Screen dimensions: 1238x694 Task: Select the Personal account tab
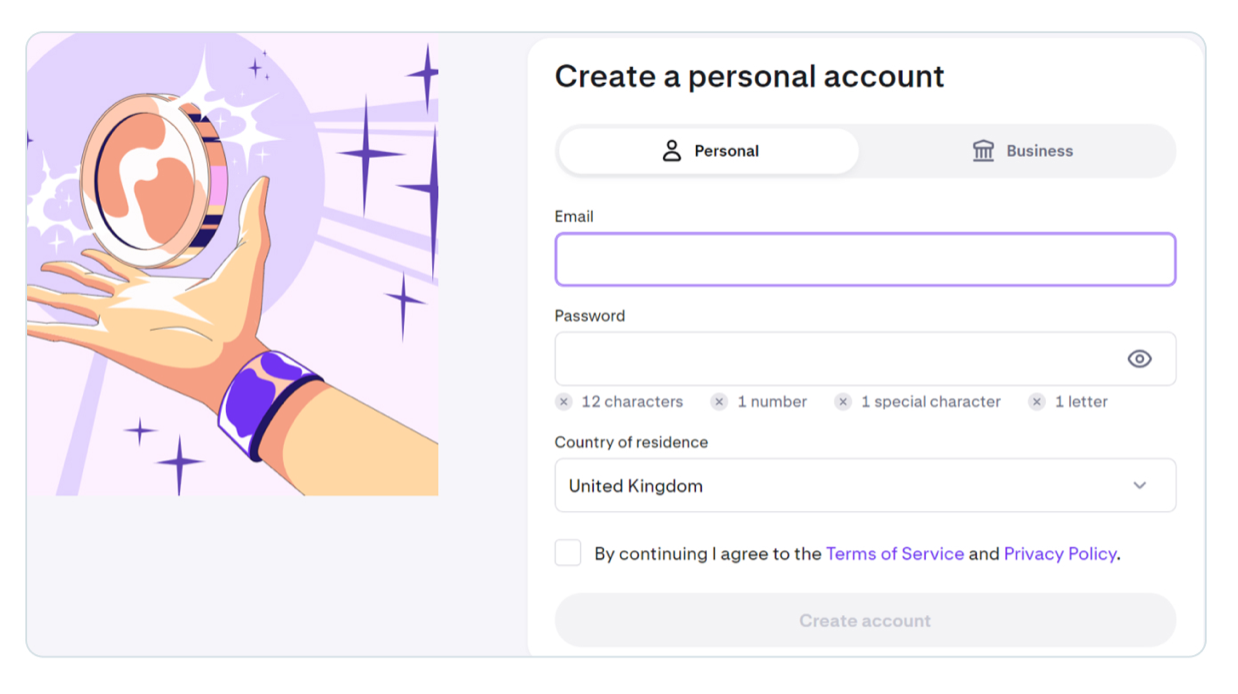[709, 151]
